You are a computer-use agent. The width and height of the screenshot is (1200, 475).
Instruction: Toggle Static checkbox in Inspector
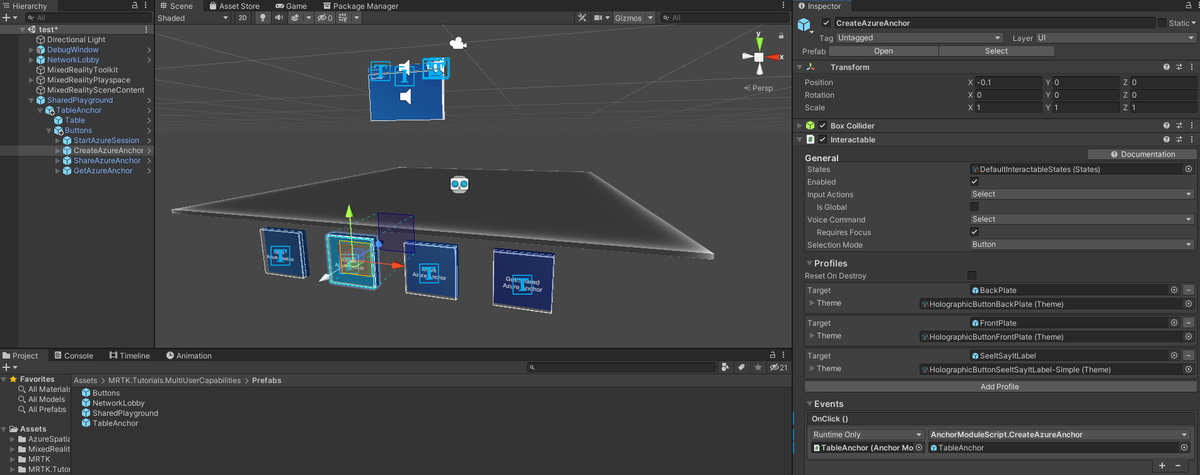click(x=1162, y=23)
